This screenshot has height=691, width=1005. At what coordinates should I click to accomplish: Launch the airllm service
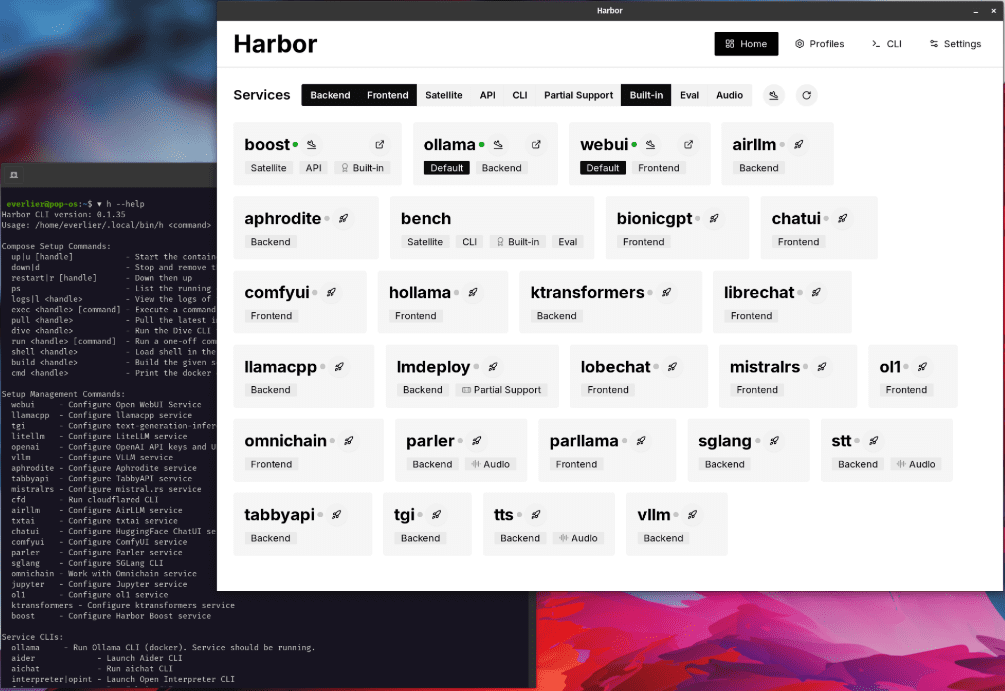pos(799,145)
